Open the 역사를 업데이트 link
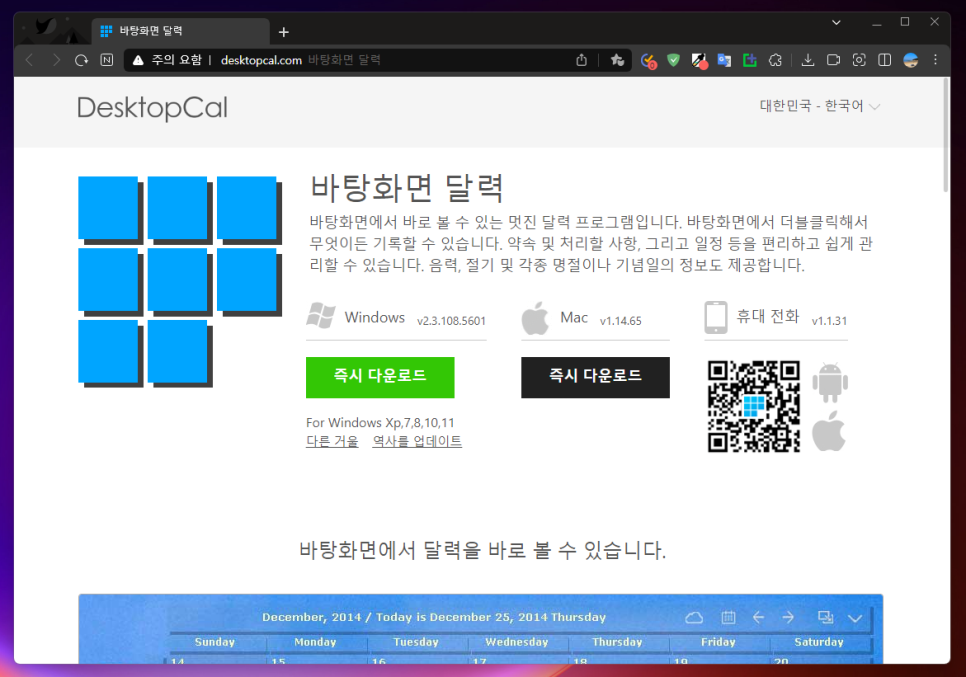This screenshot has width=966, height=677. tap(417, 441)
